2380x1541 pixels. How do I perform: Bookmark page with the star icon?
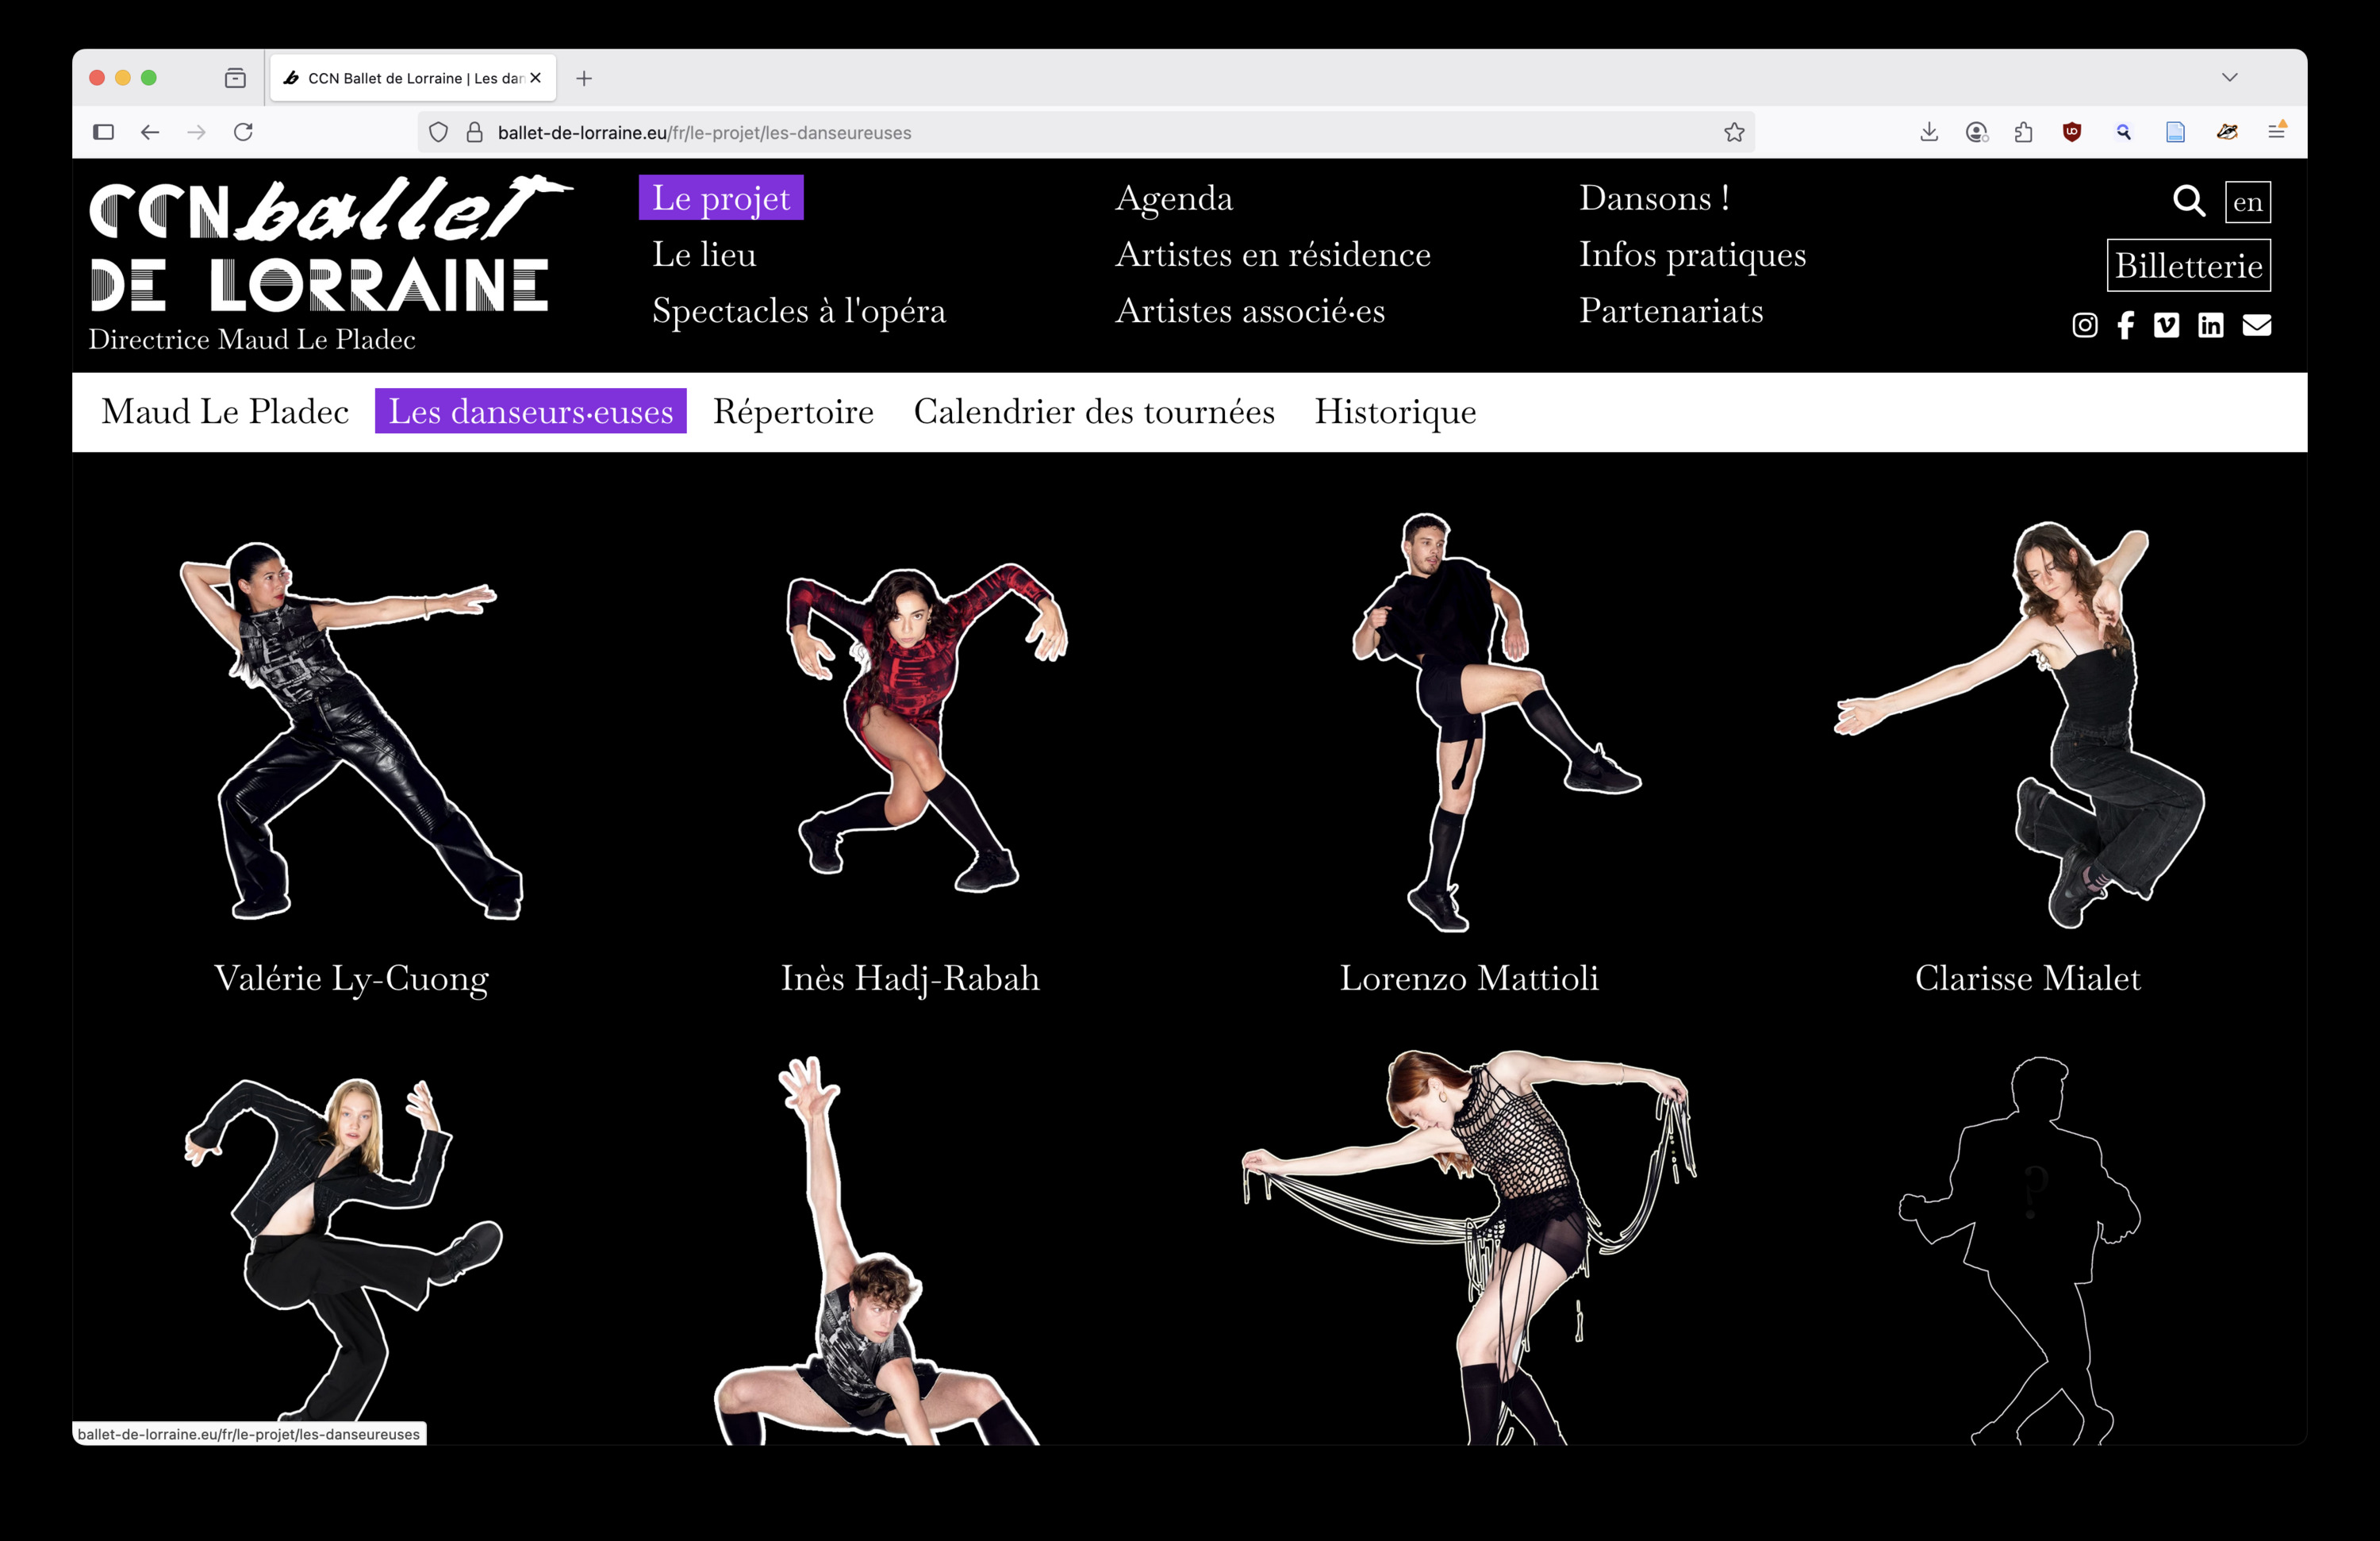tap(1733, 132)
